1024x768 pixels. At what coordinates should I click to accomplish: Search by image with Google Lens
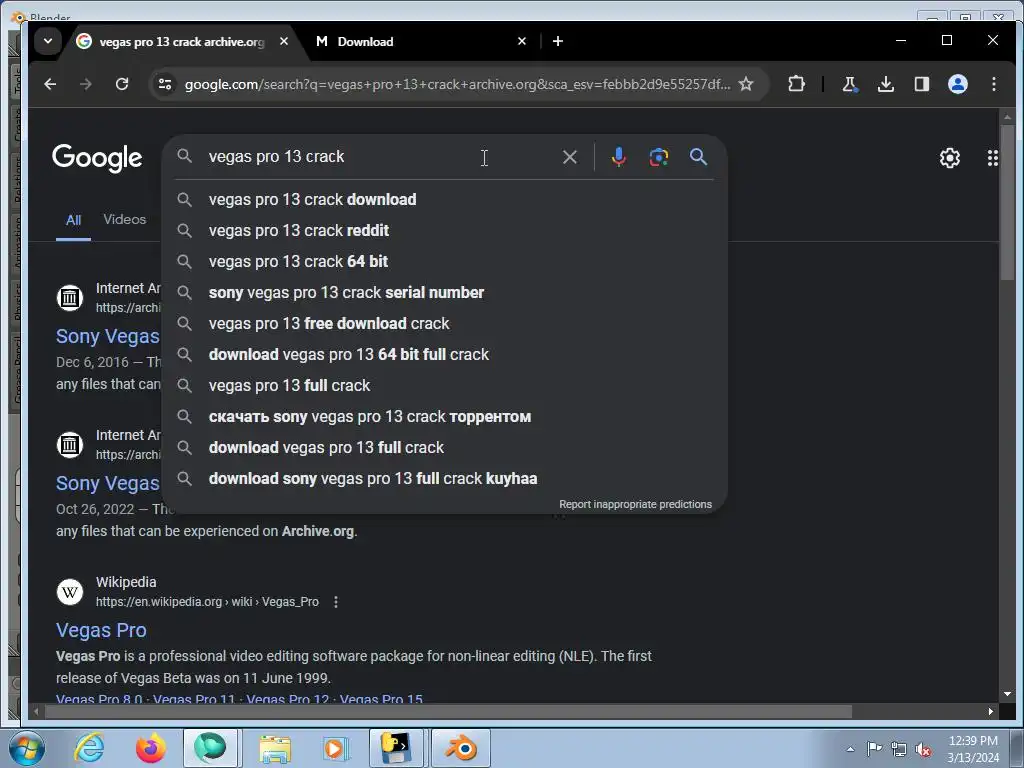pos(659,157)
